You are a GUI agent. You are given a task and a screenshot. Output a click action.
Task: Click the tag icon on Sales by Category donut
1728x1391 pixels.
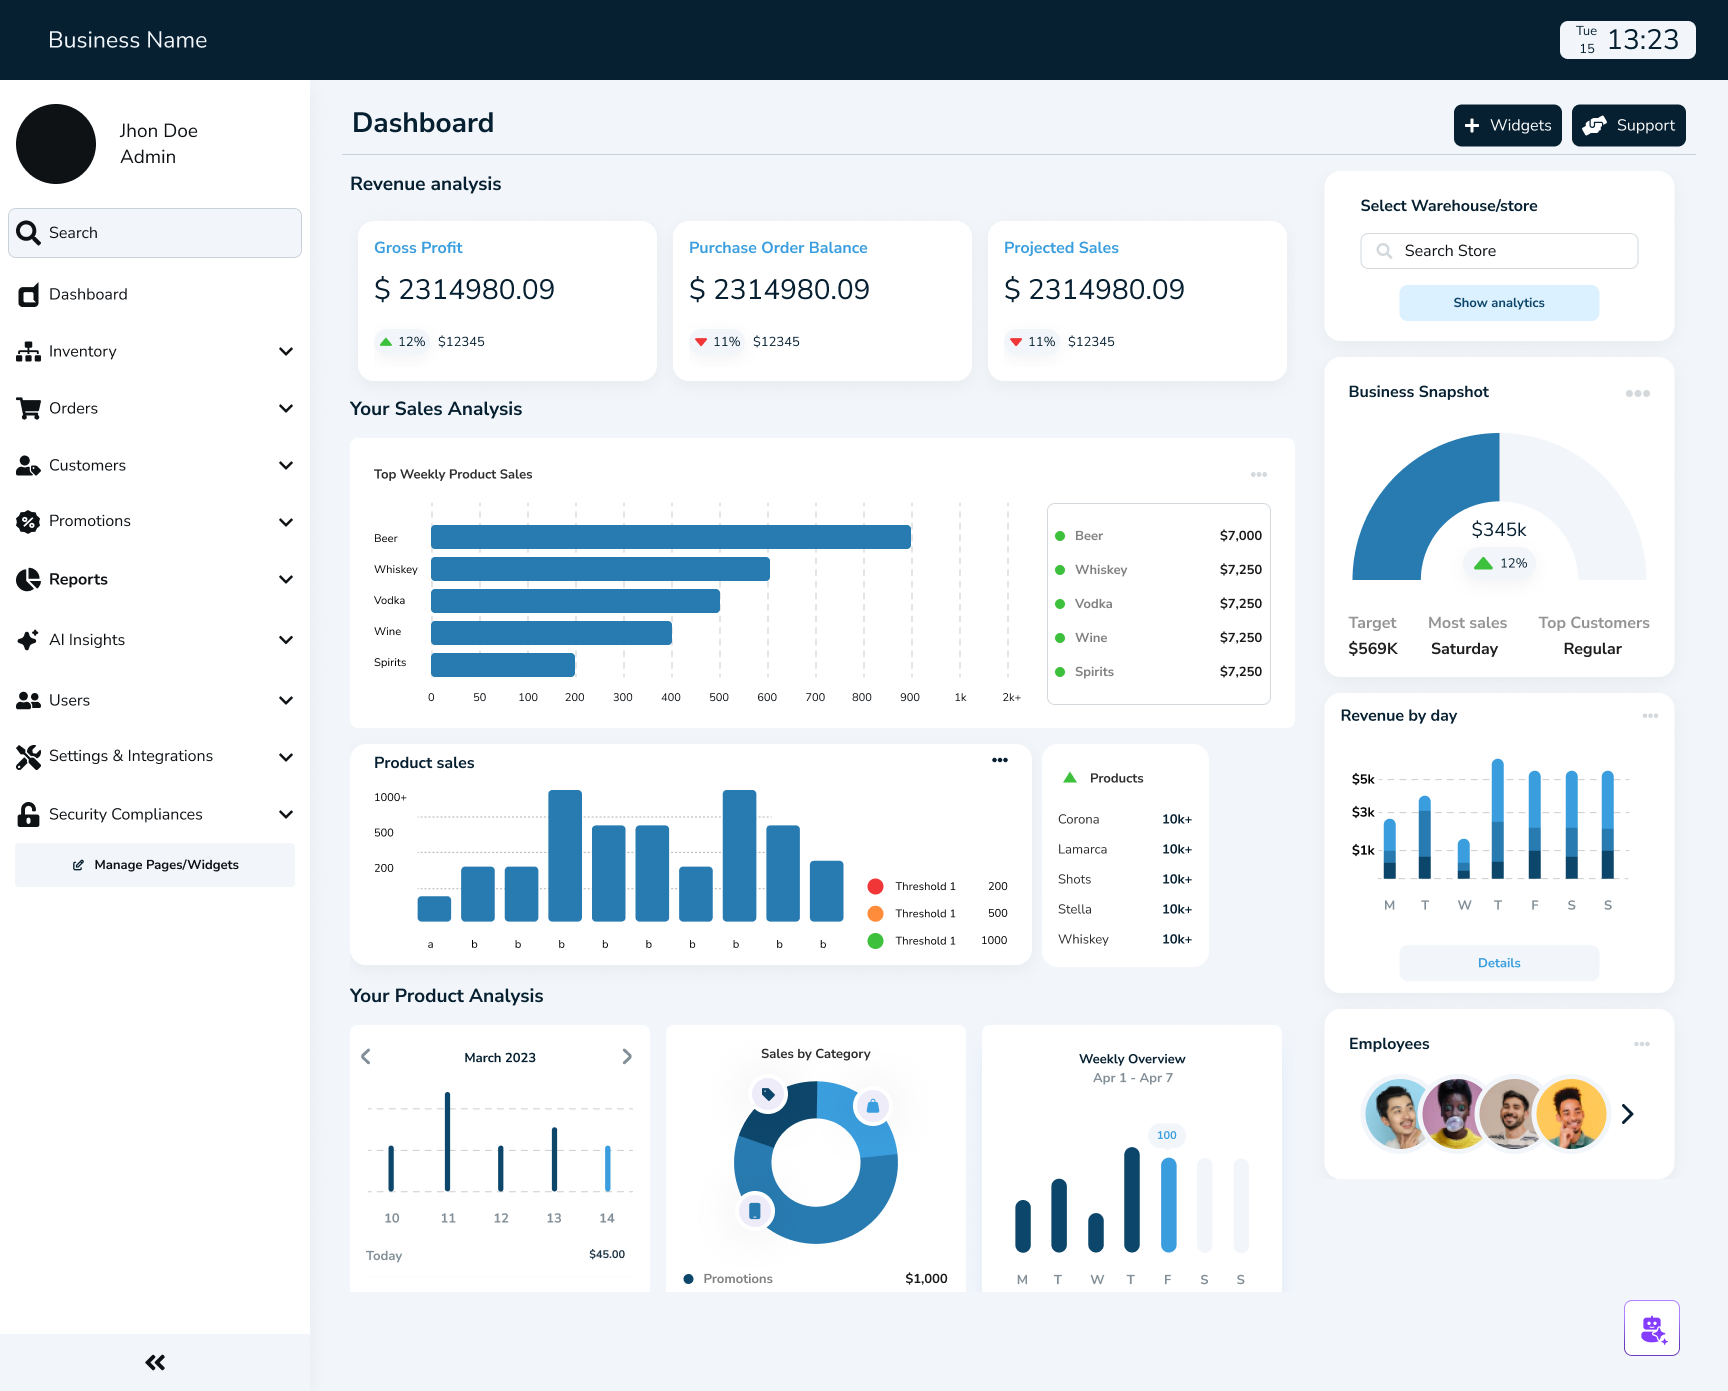pos(768,1094)
